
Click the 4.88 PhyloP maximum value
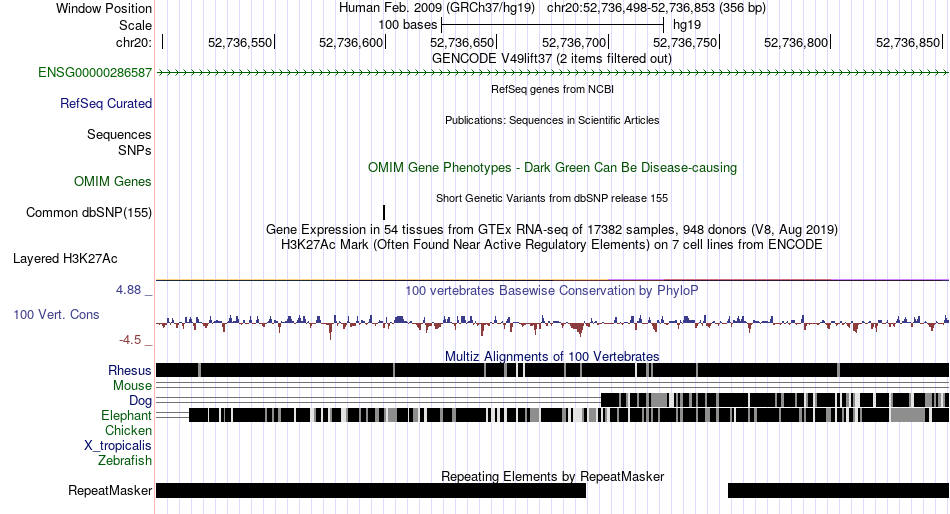(x=128, y=290)
